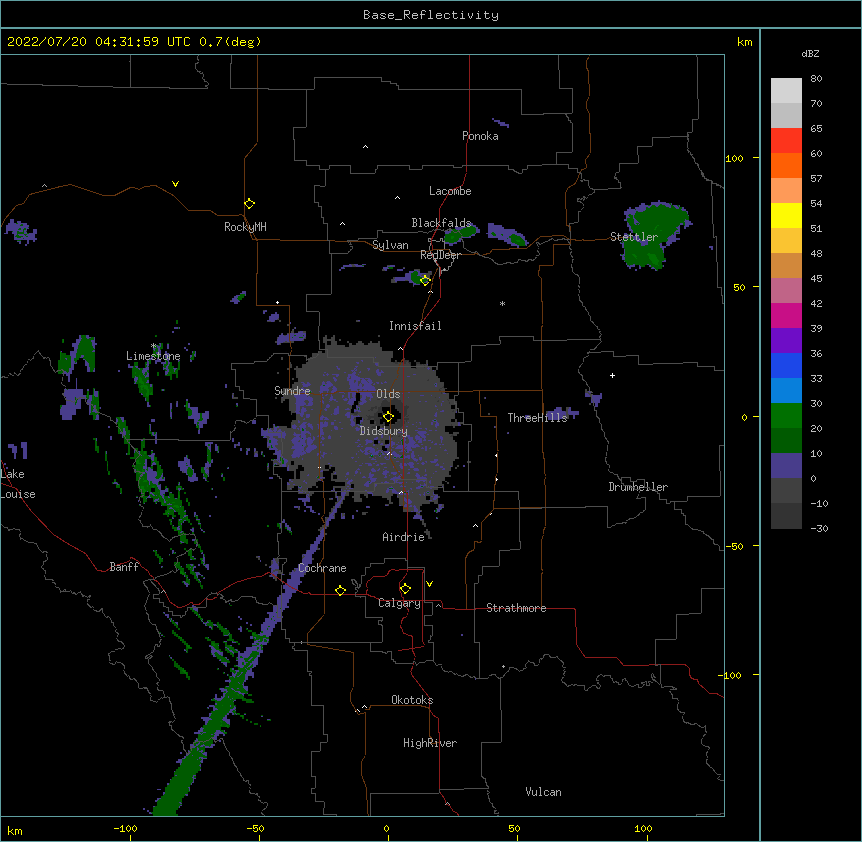Click the ThreeHills town label

point(537,418)
